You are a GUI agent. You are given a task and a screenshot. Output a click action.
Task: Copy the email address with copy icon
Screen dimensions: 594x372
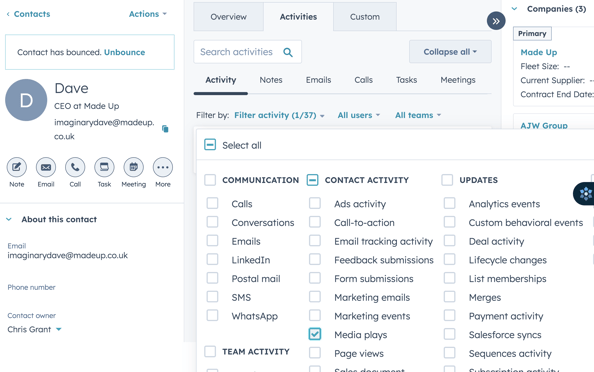165,129
